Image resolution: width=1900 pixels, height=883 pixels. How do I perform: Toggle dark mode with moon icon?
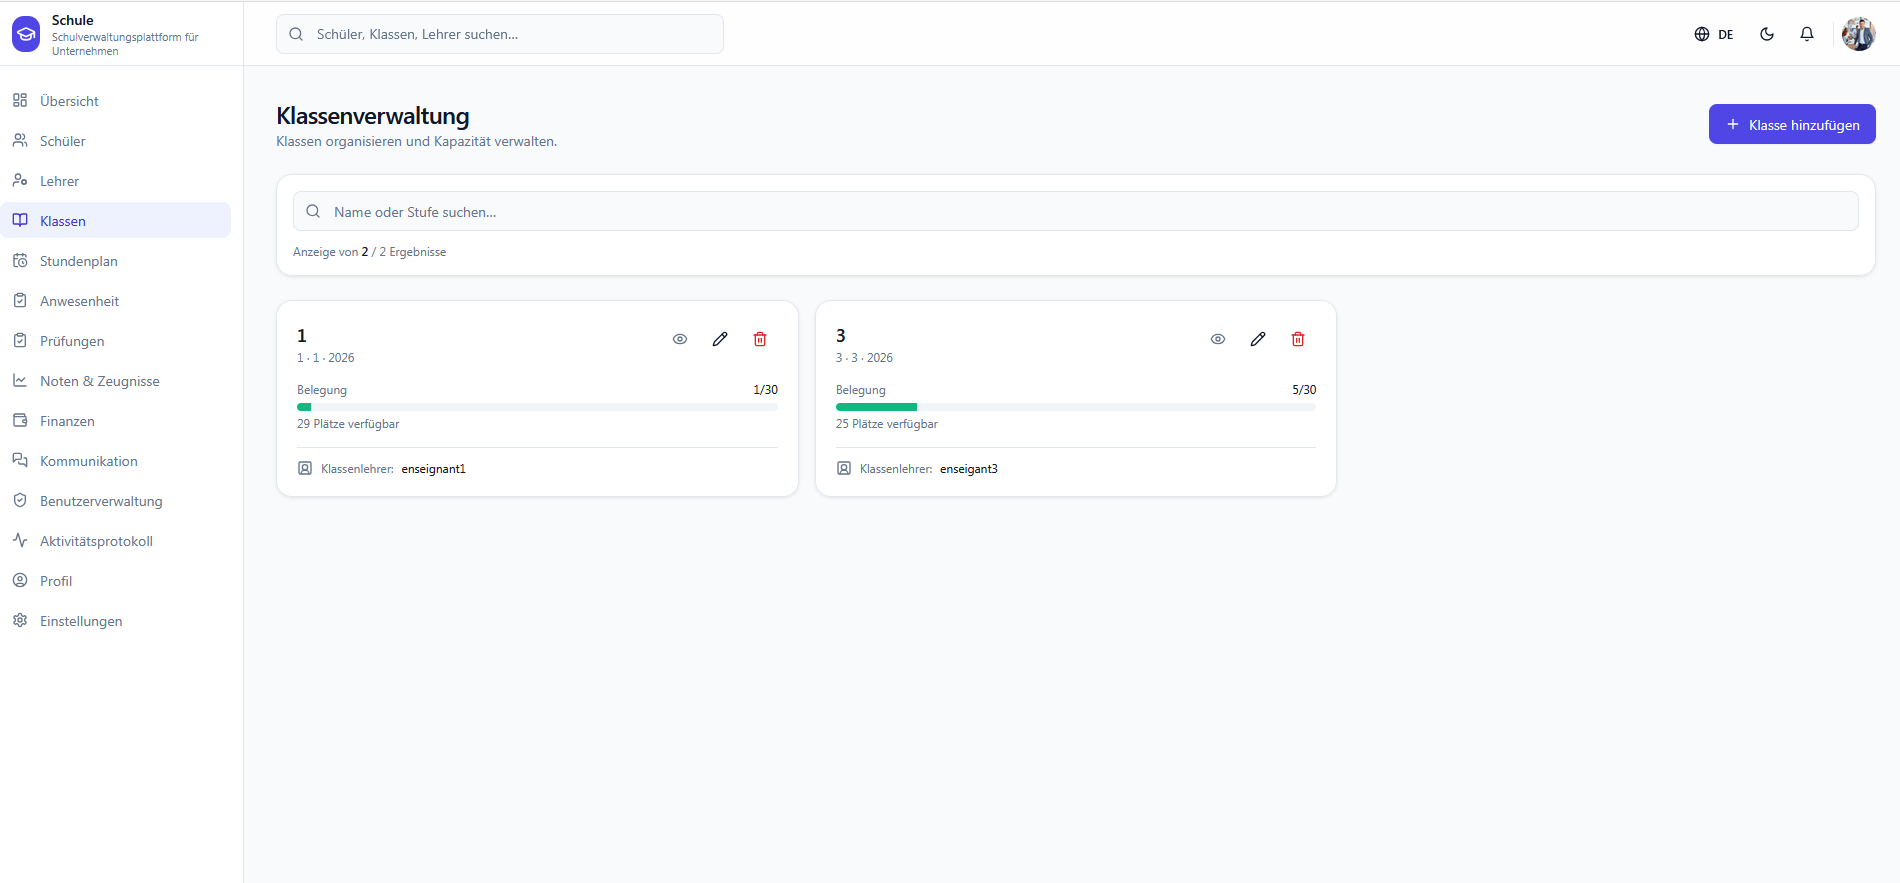[1767, 34]
